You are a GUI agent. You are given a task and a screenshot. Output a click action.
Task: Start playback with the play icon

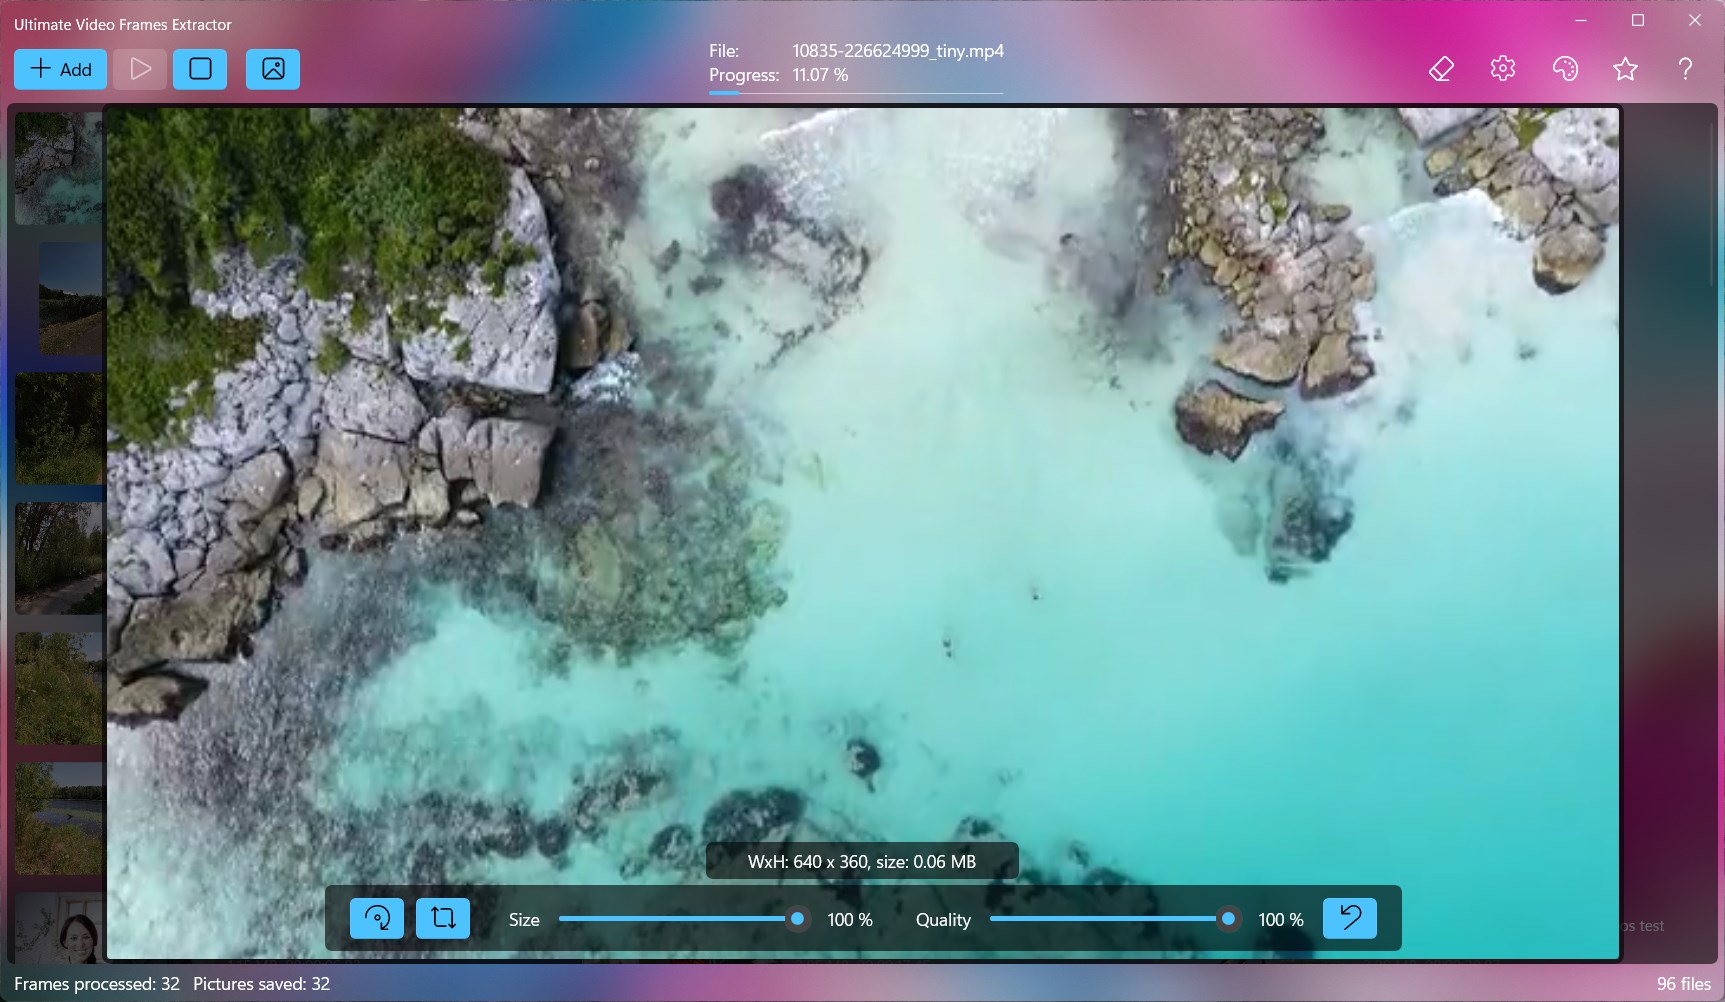(139, 69)
